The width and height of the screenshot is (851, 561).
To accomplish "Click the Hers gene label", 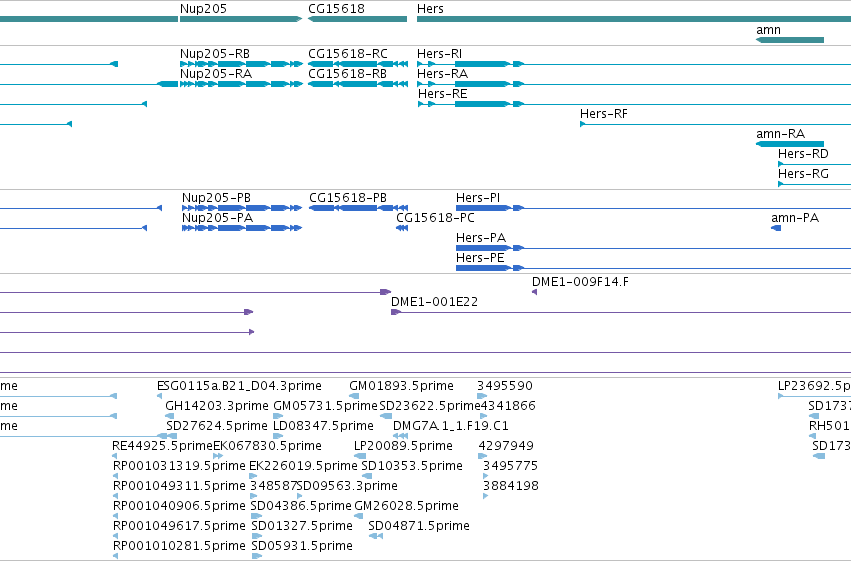I will pos(430,9).
